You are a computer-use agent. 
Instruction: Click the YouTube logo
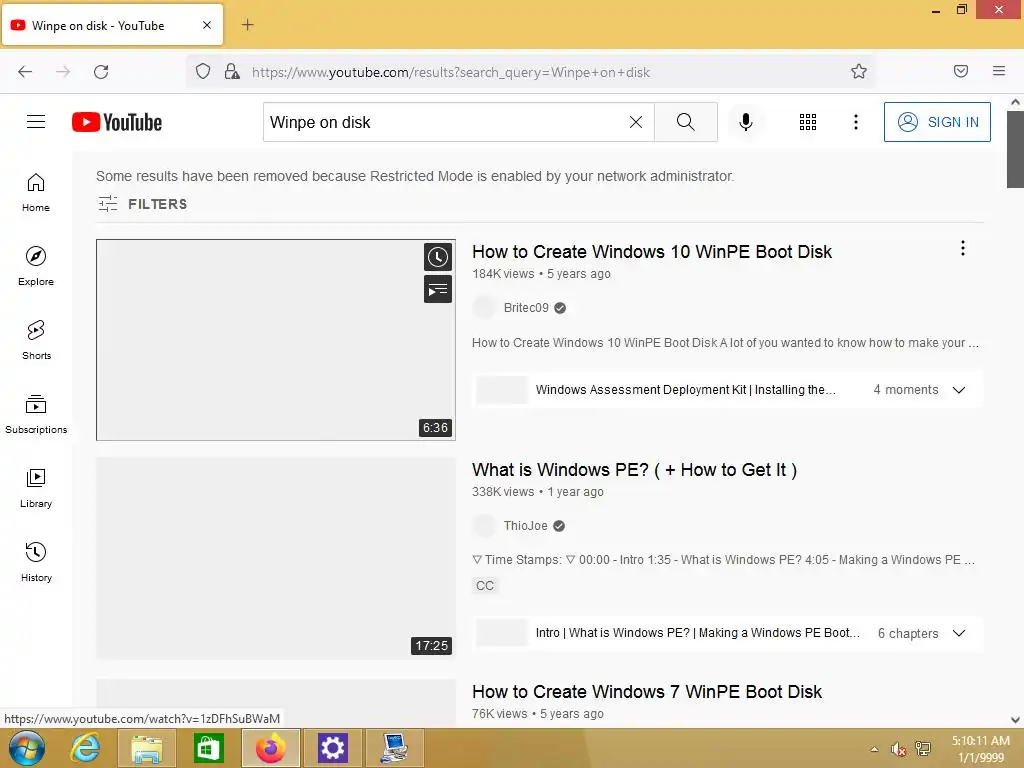[117, 122]
